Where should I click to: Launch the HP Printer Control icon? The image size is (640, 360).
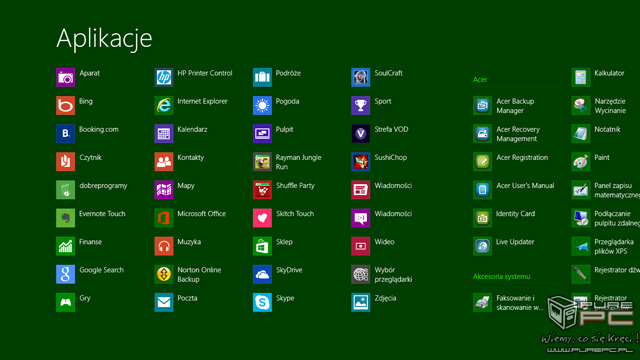[x=164, y=77]
